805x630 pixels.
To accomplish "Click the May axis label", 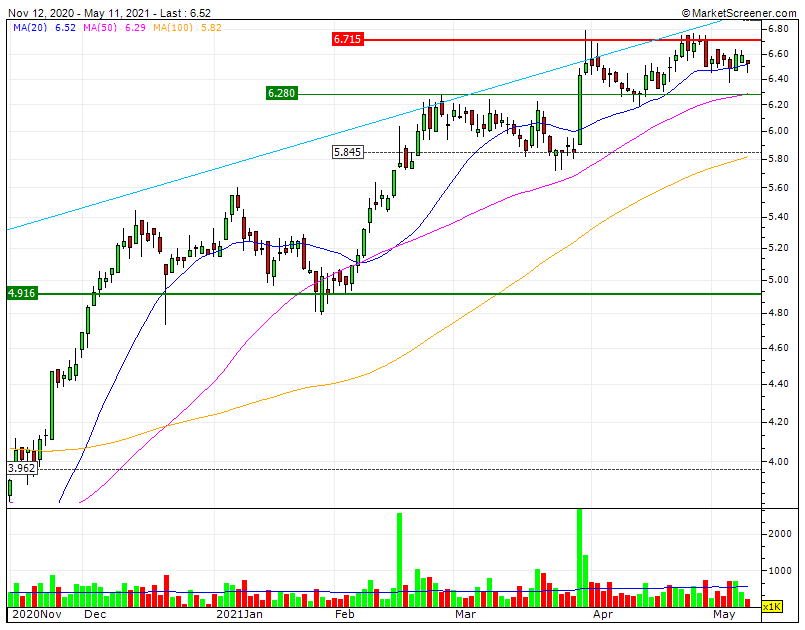I will 724,615.
